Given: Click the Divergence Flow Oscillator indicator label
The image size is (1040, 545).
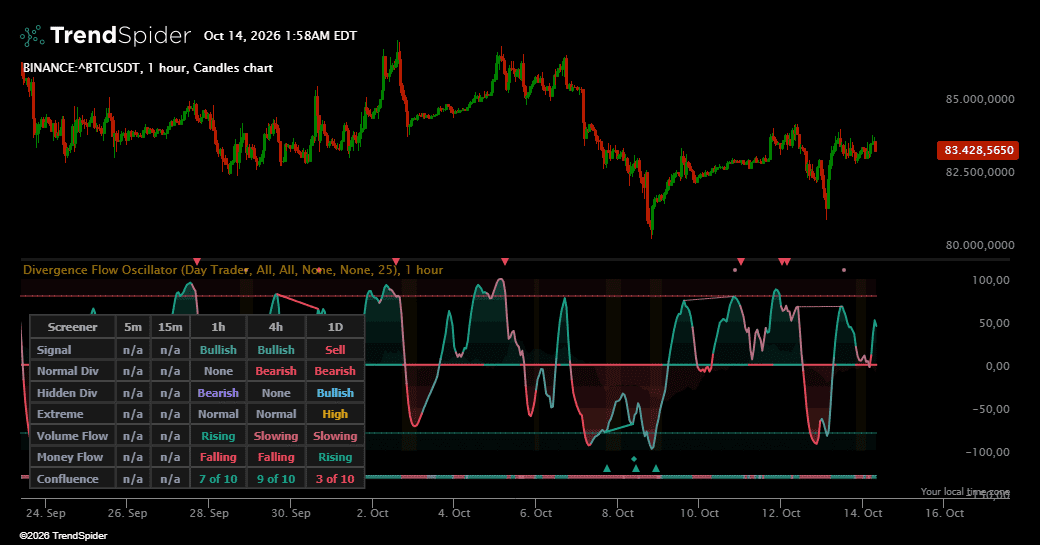Looking at the screenshot, I should pos(233,270).
